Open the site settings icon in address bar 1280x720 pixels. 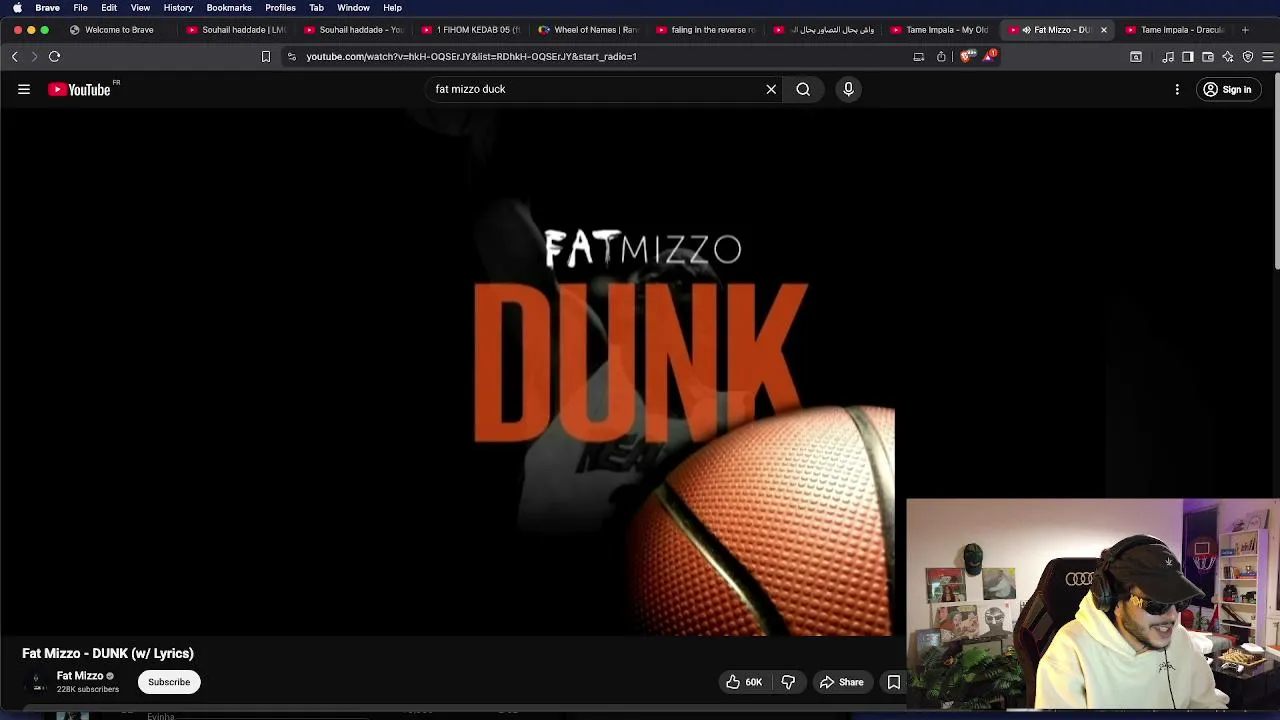291,57
